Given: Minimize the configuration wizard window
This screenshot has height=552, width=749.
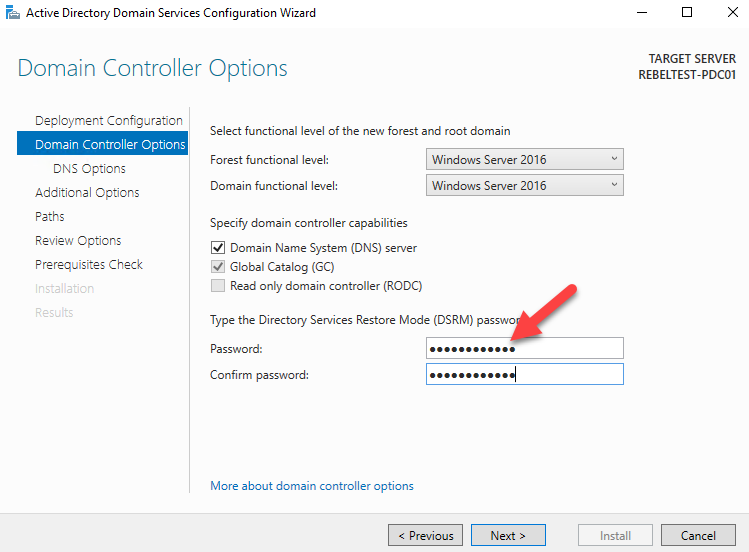Looking at the screenshot, I should (x=641, y=13).
